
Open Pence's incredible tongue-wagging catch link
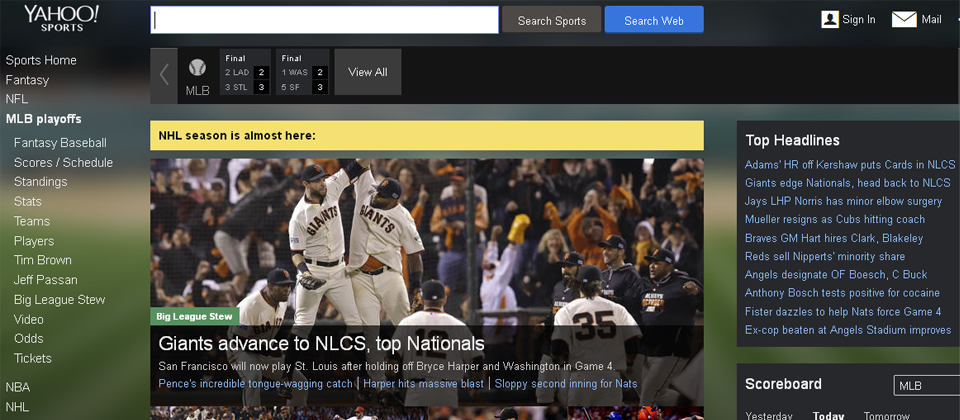[255, 384]
